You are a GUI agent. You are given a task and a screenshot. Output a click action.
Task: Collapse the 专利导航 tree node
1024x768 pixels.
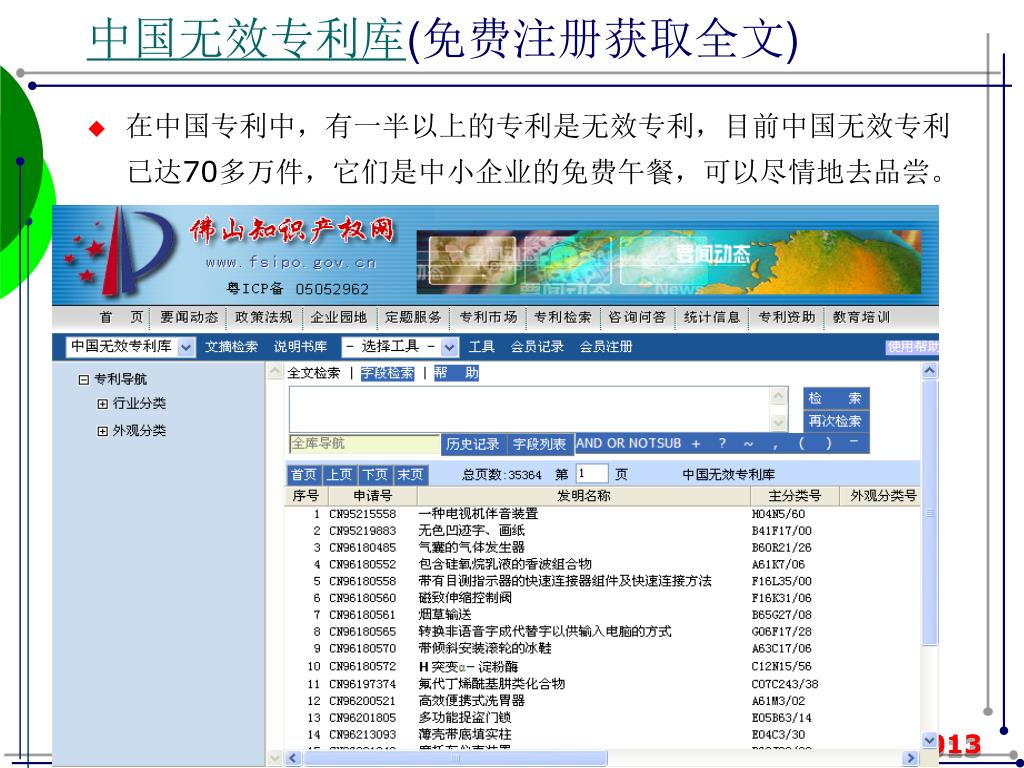84,379
